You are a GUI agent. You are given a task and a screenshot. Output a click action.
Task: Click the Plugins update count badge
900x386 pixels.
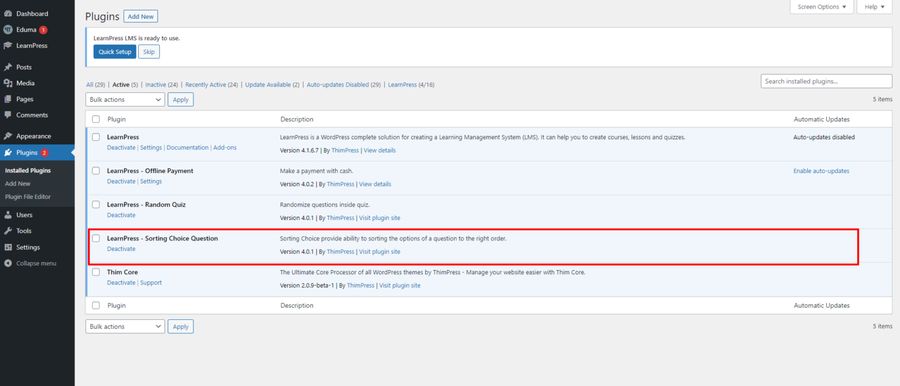coord(44,153)
